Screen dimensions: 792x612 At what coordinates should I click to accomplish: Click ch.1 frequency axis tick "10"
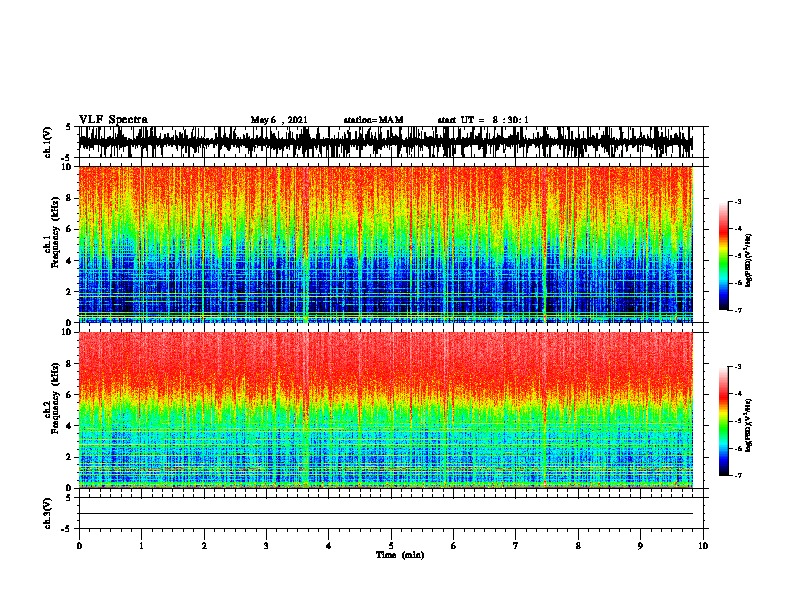tap(67, 167)
